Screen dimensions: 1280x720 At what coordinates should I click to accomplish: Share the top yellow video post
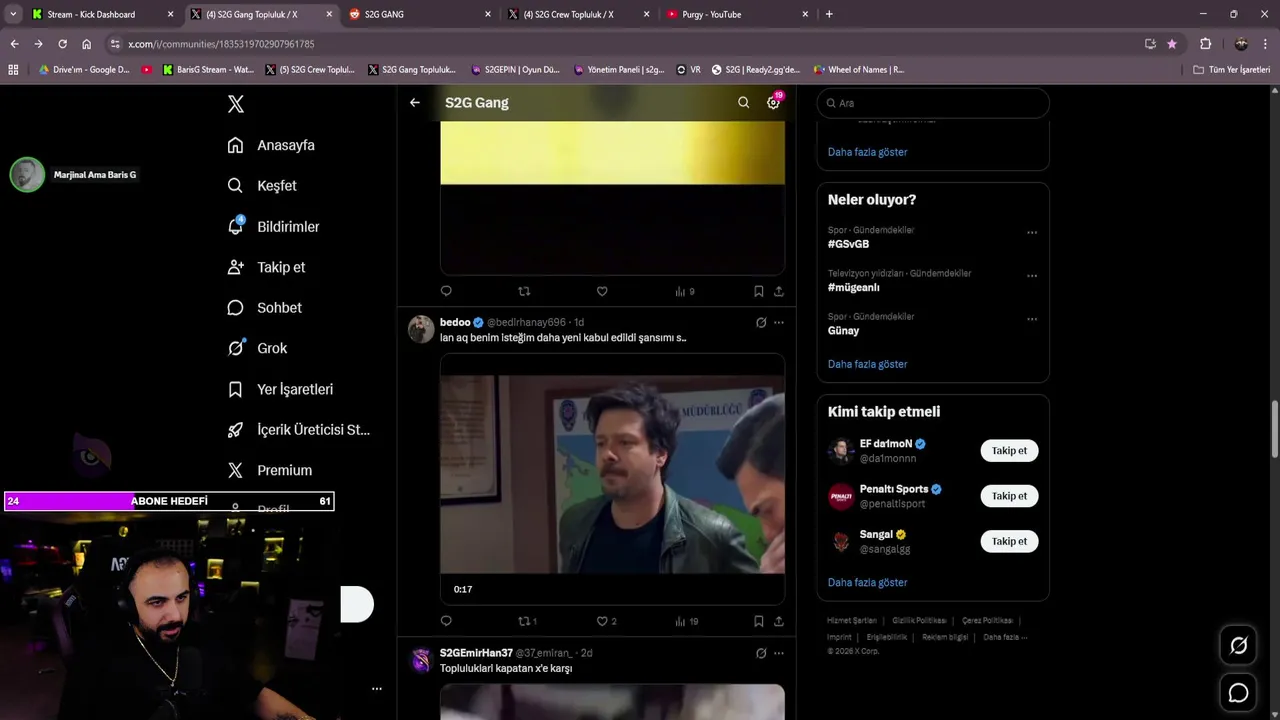tap(778, 291)
